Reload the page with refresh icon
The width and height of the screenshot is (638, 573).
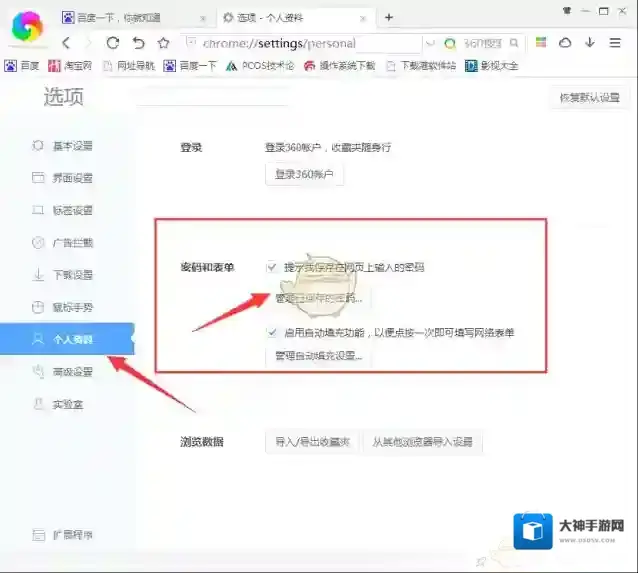pyautogui.click(x=113, y=43)
